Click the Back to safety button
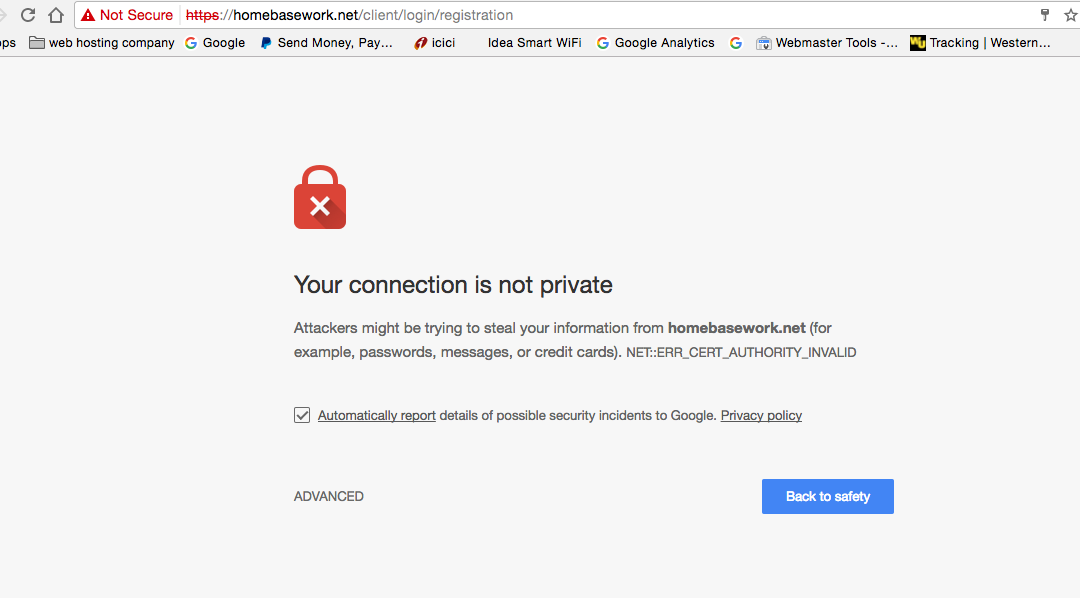 tap(827, 496)
